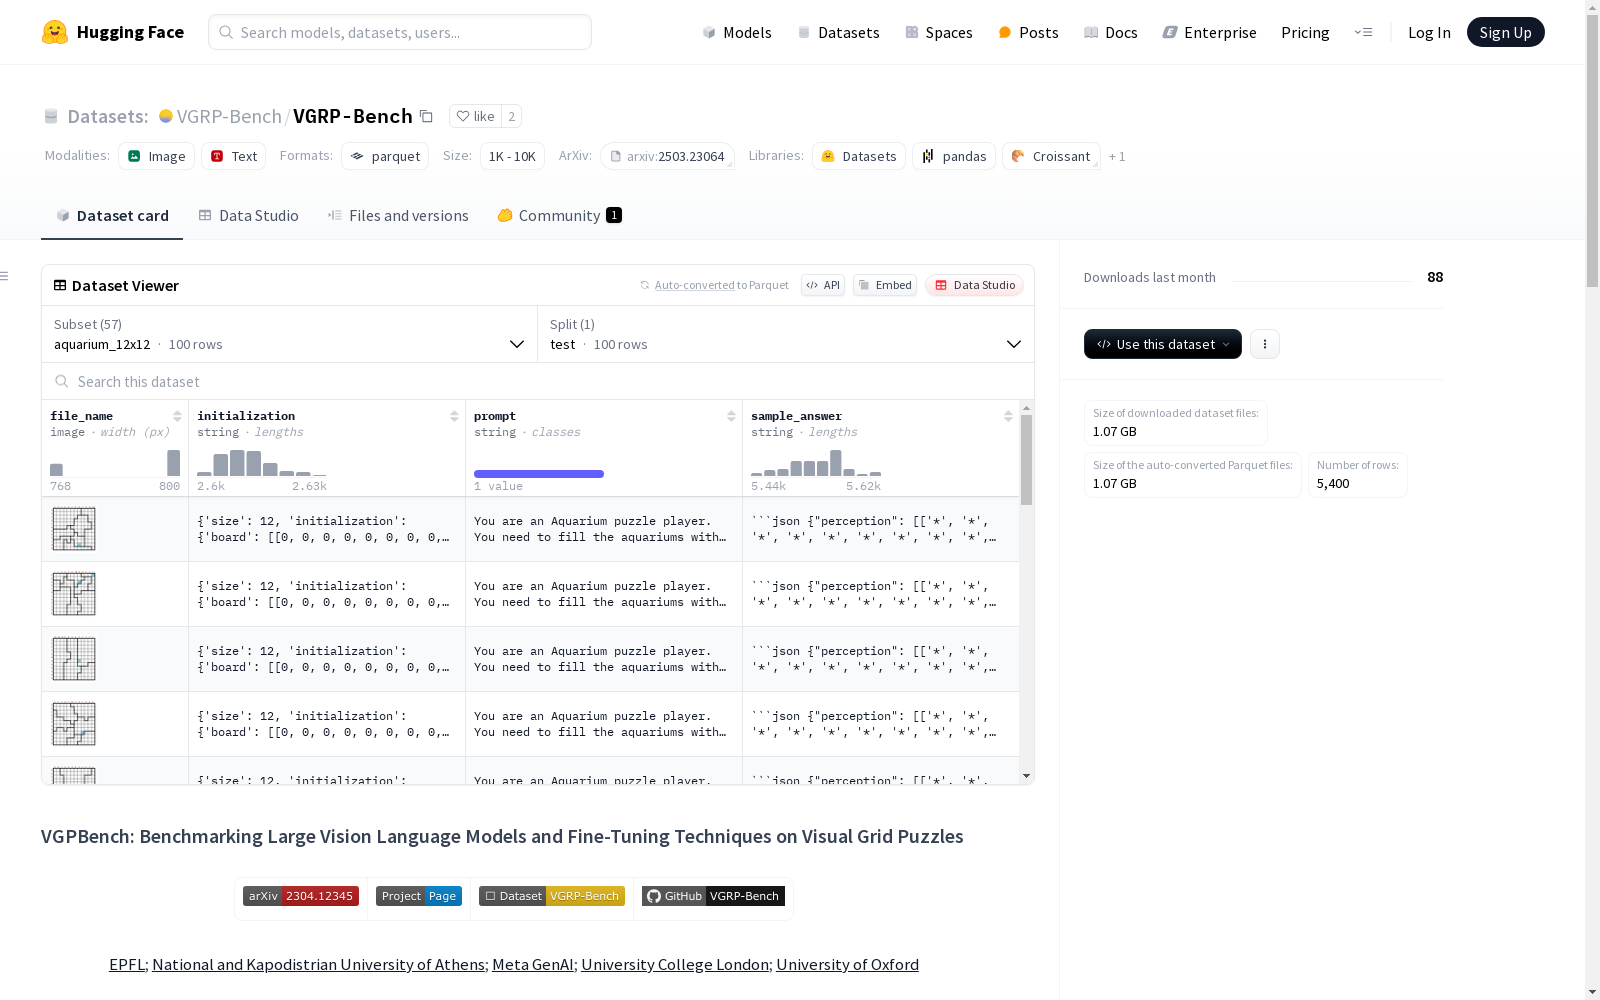This screenshot has height=1000, width=1600.
Task: Open the University College London link
Action: 675,965
